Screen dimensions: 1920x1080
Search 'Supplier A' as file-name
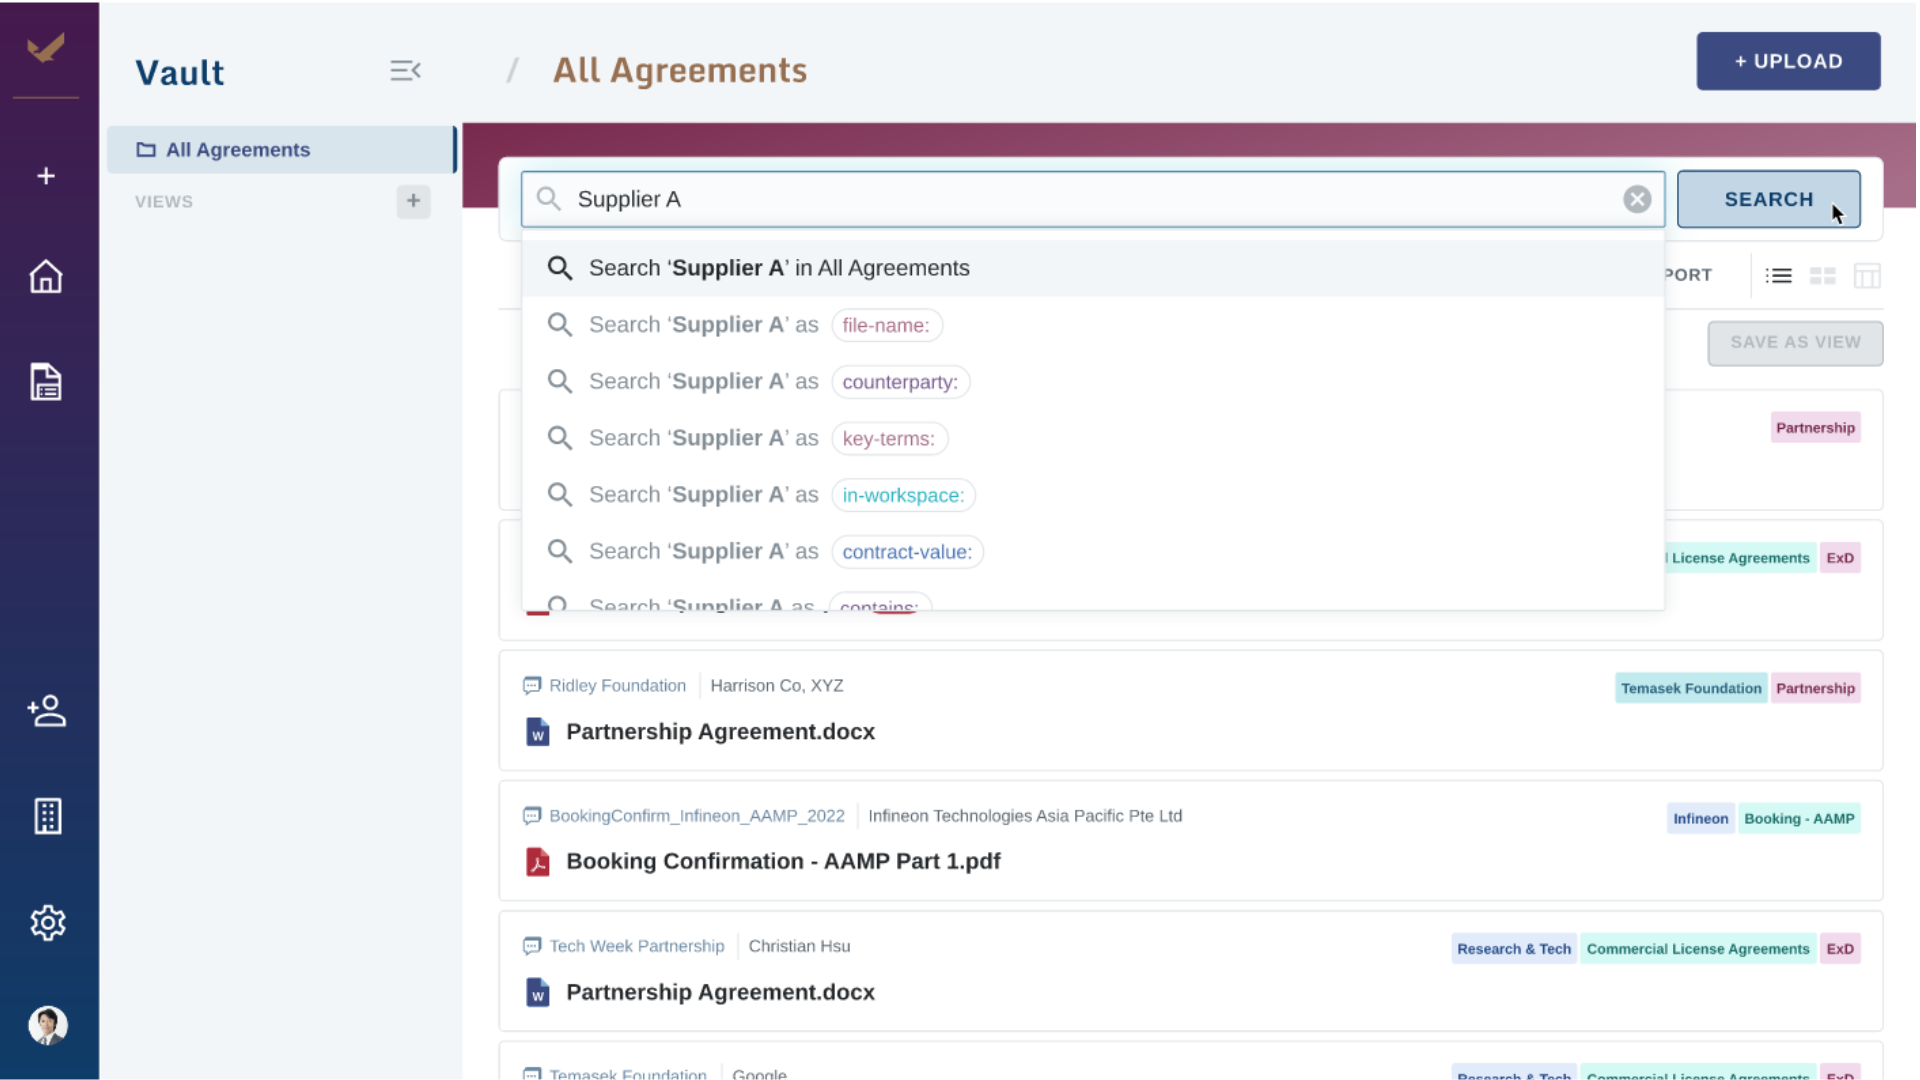pyautogui.click(x=1093, y=325)
